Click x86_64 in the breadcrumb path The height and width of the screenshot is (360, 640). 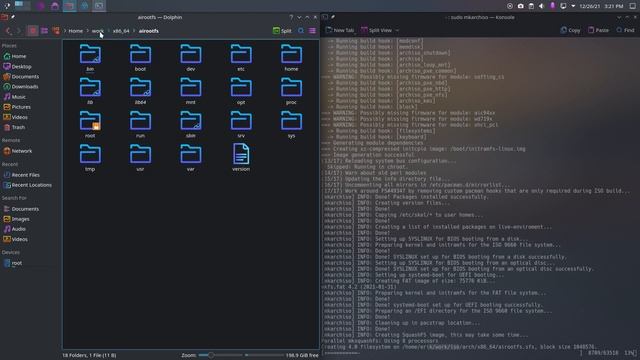click(121, 31)
